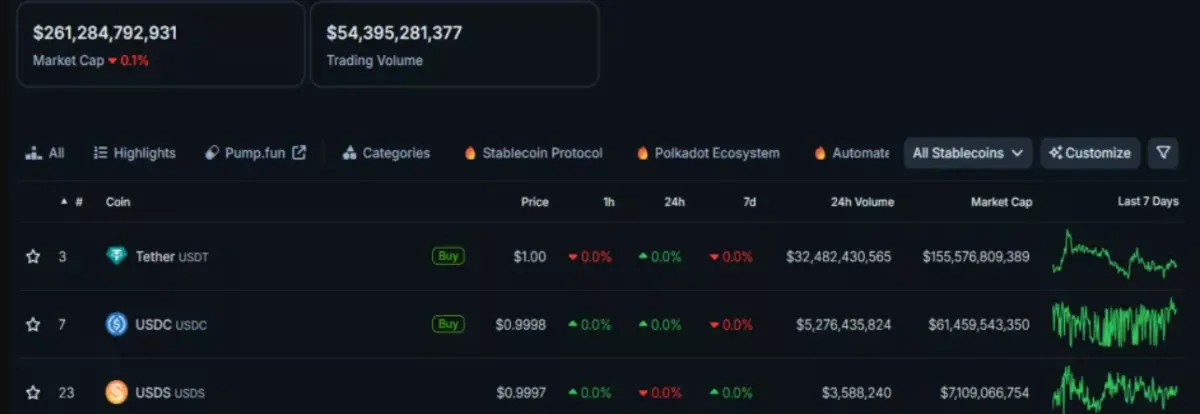
Task: Click the Polkadot Ecosystem fire icon
Action: click(x=643, y=153)
